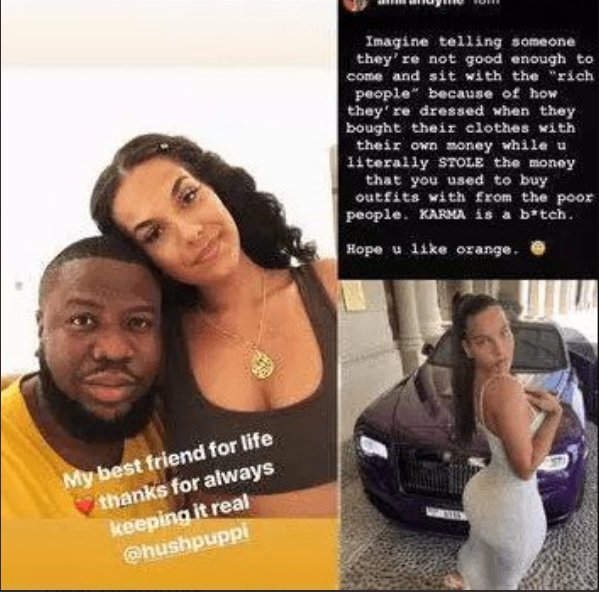The image size is (599, 592).
Task: Click the 'My best friend for life' caption
Action: pos(168,460)
